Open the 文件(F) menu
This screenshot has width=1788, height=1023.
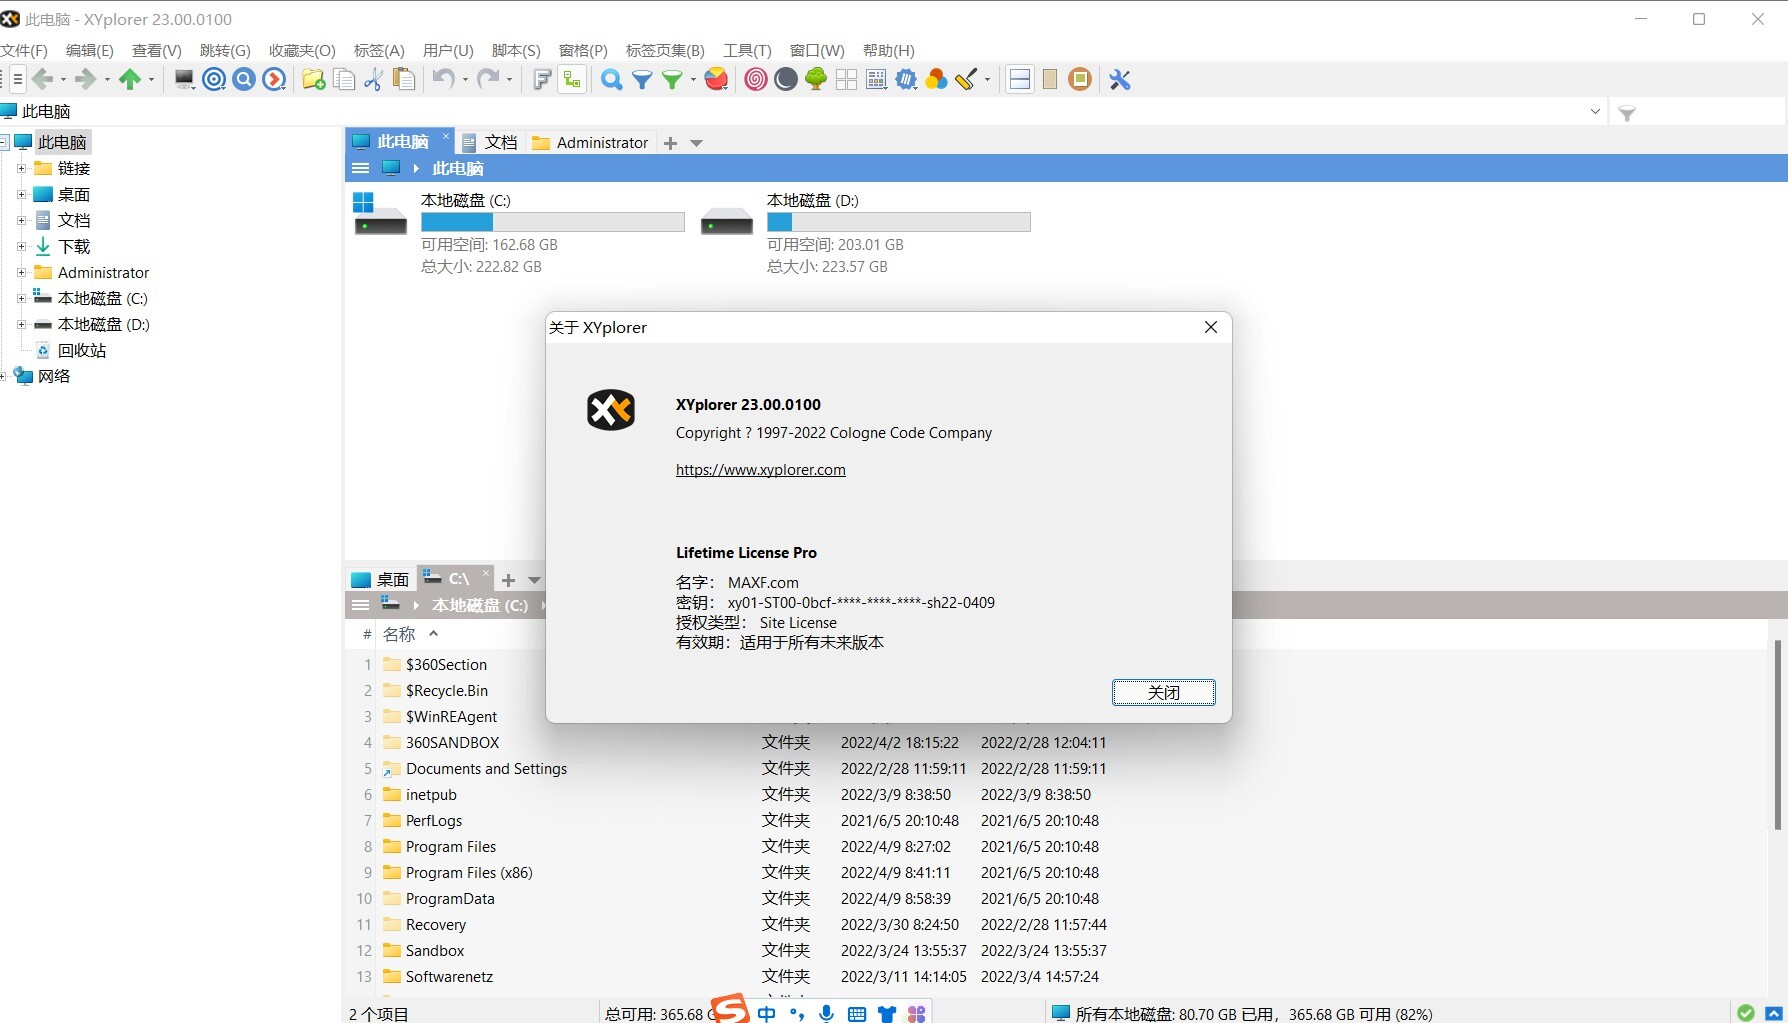click(x=24, y=50)
